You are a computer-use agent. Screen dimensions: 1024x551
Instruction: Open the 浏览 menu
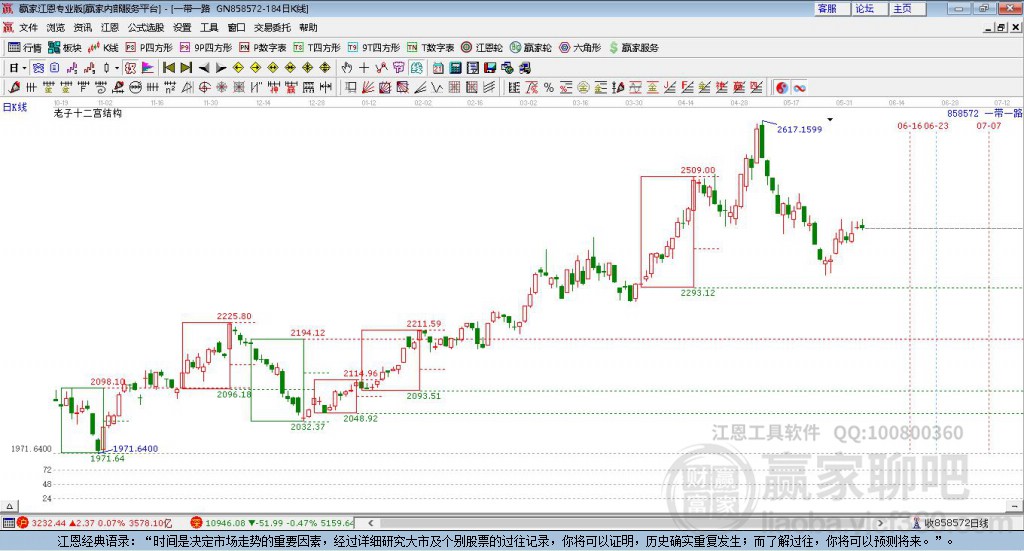click(x=56, y=27)
